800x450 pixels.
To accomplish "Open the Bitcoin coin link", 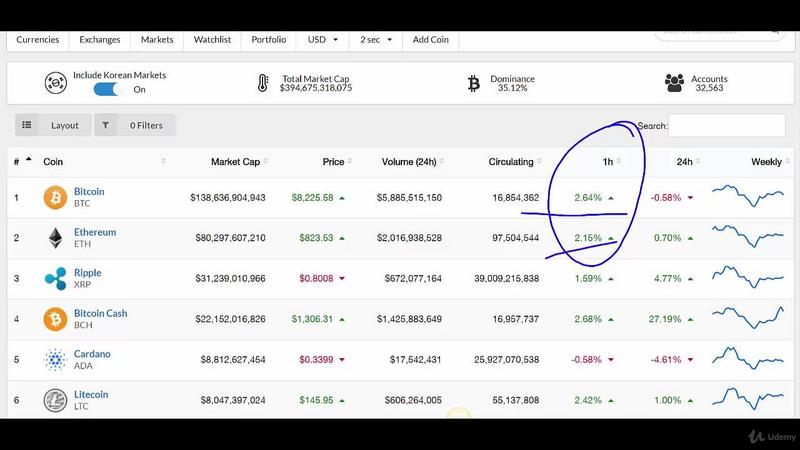I will [x=89, y=191].
